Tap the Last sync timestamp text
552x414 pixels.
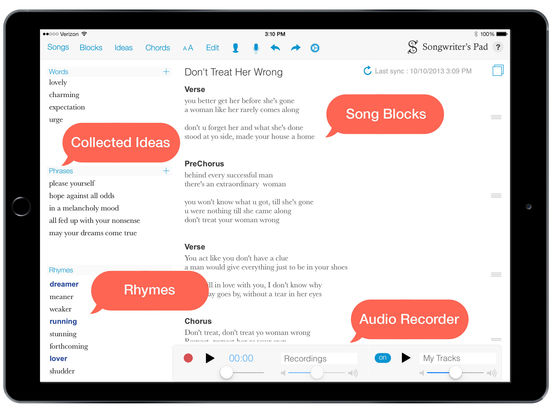coord(423,71)
